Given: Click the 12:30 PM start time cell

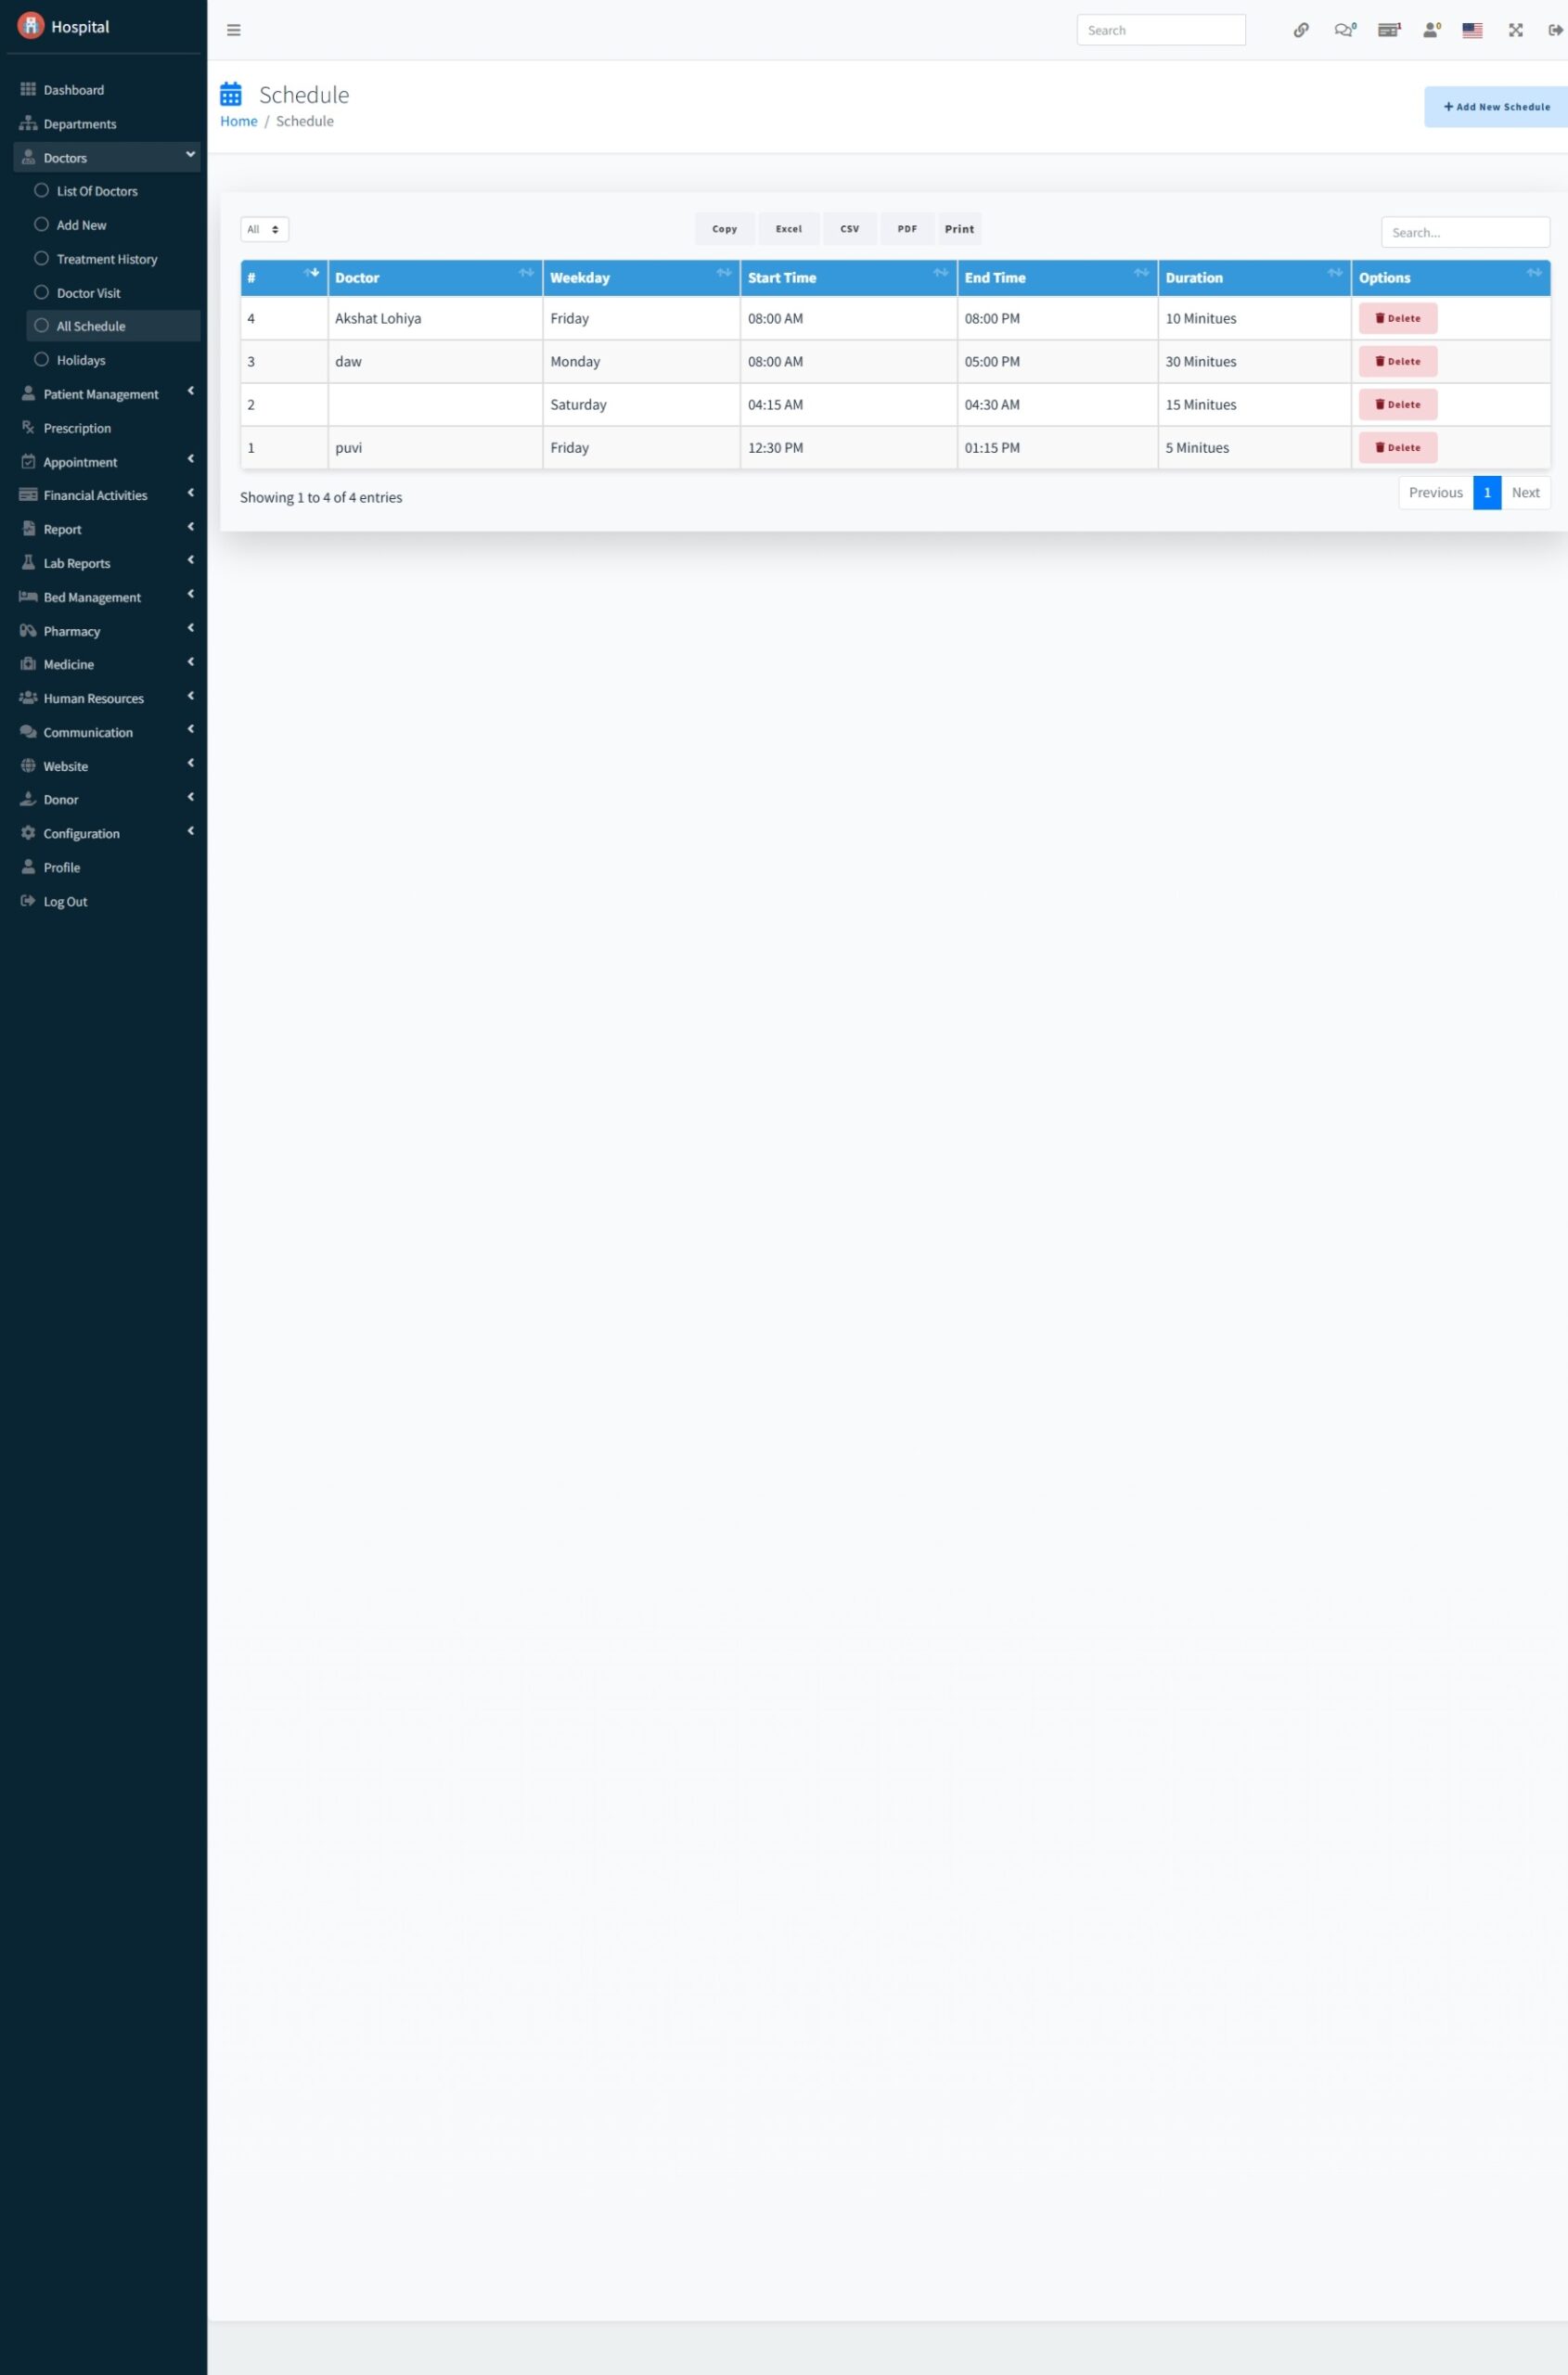Looking at the screenshot, I should click(x=848, y=447).
